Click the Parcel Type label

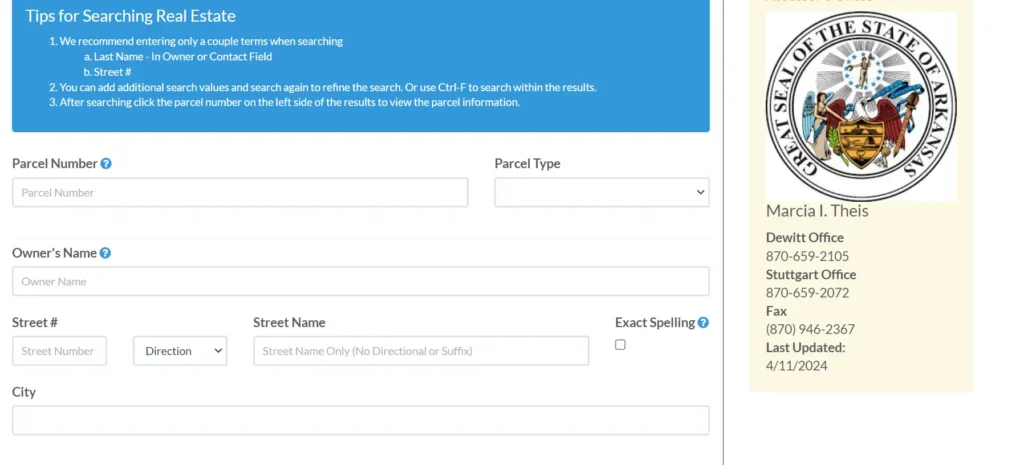[x=527, y=164]
